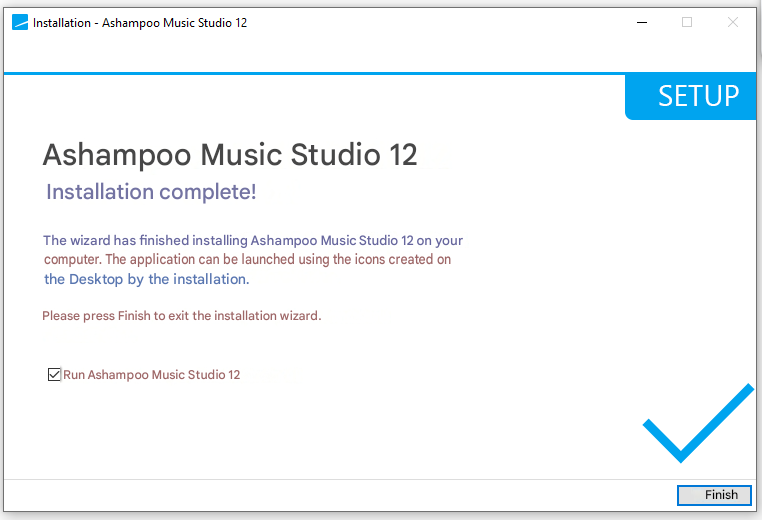
Task: Click 'The wizard has finished installing' paragraph
Action: (x=253, y=260)
